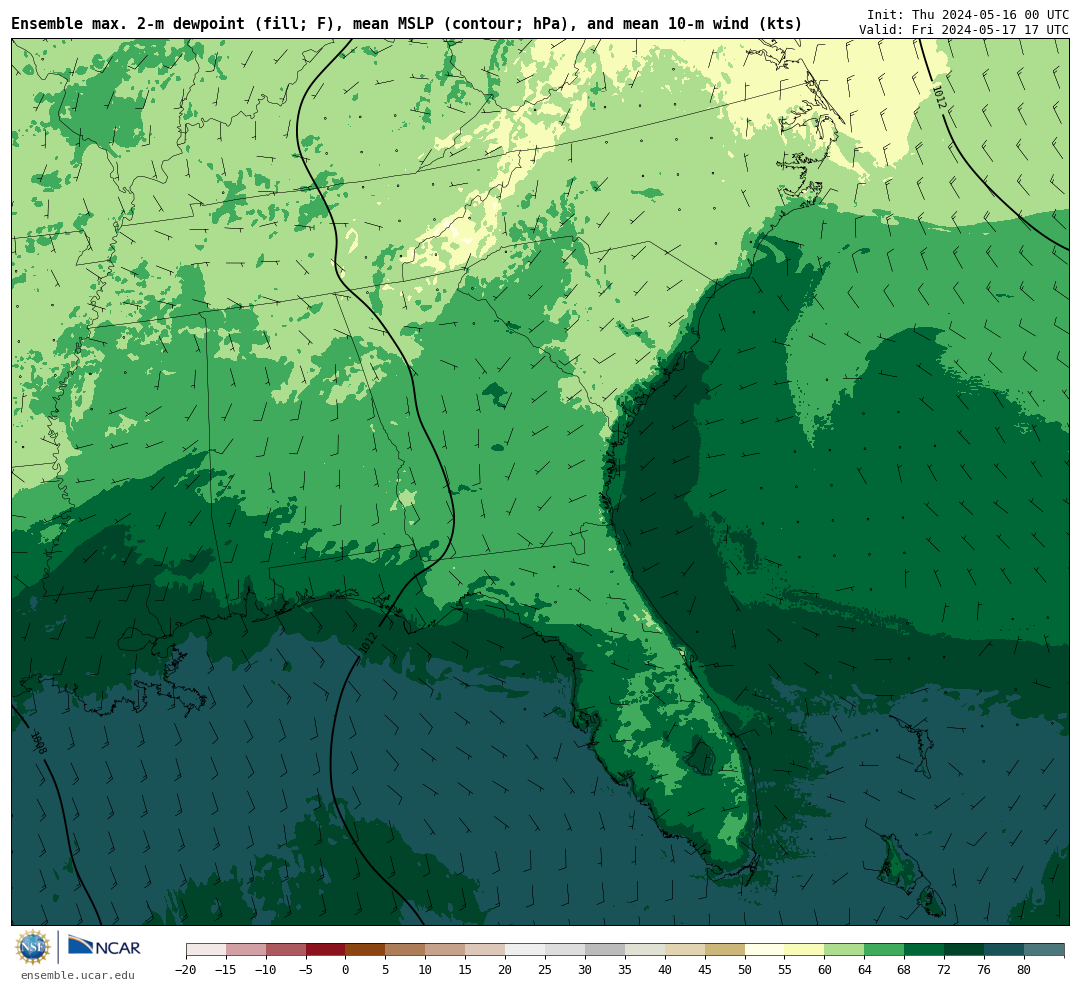Click the 1012 contour label over the Atlantic

point(939,96)
